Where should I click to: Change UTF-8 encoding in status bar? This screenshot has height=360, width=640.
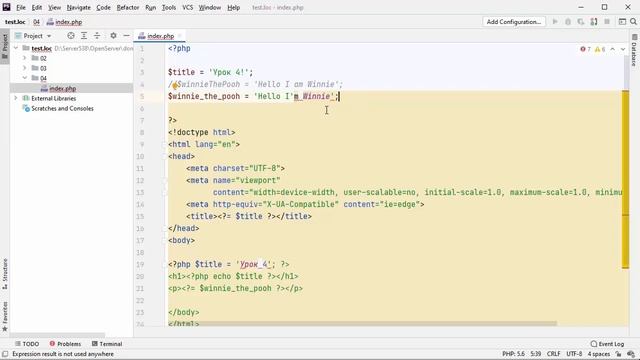574,354
